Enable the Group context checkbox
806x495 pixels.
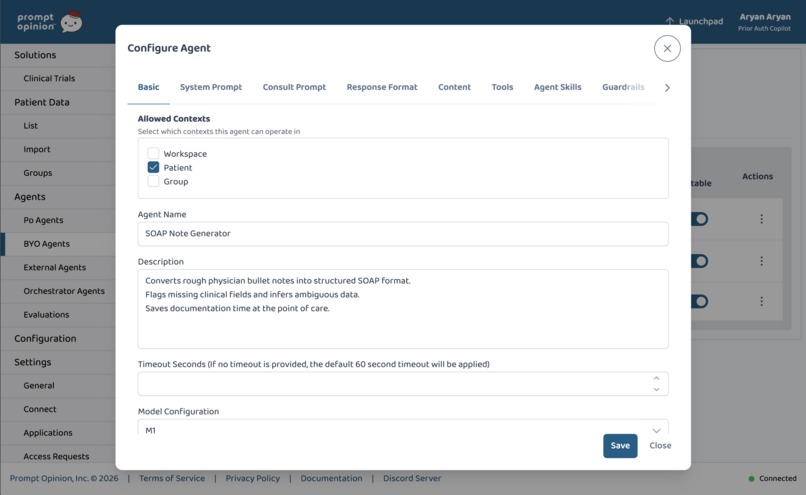tap(153, 181)
